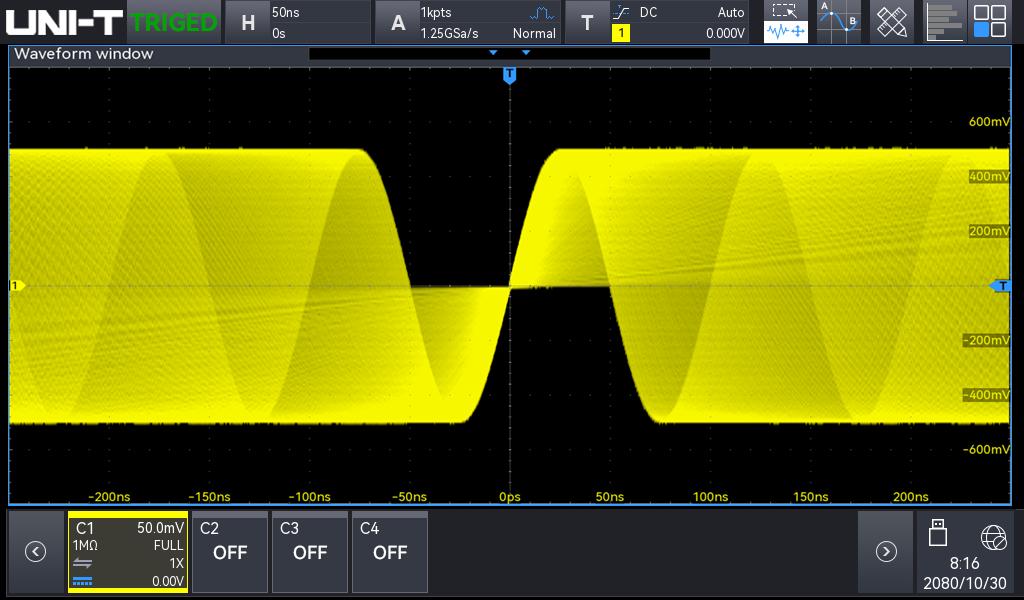Image resolution: width=1024 pixels, height=600 pixels.
Task: Expand bottom panel with the right arrow
Action: click(885, 552)
